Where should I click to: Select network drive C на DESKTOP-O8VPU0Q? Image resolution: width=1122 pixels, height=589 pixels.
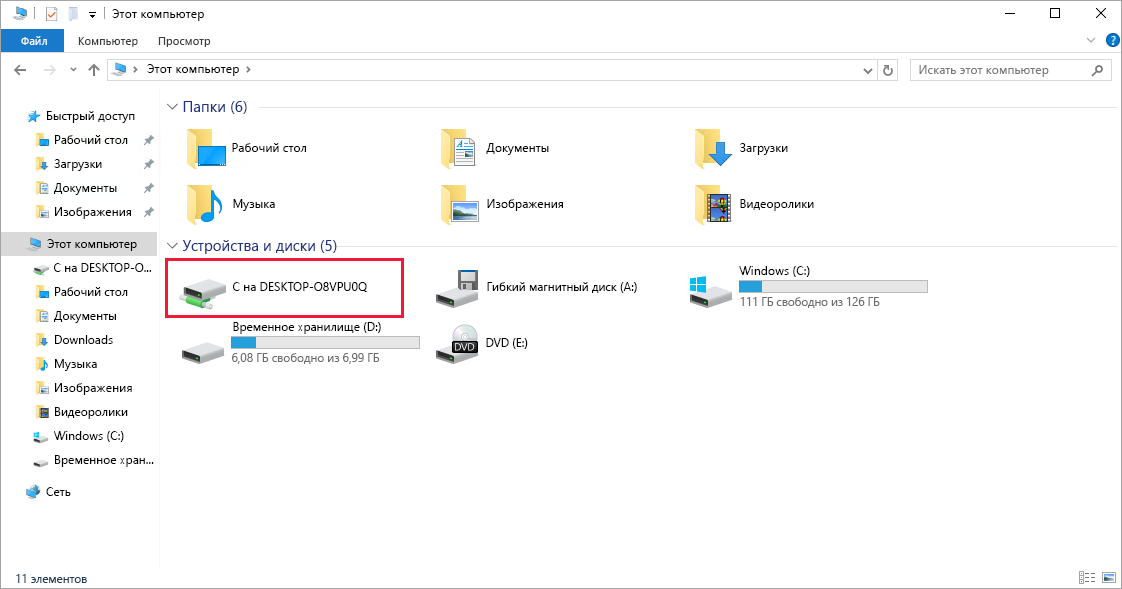point(284,288)
